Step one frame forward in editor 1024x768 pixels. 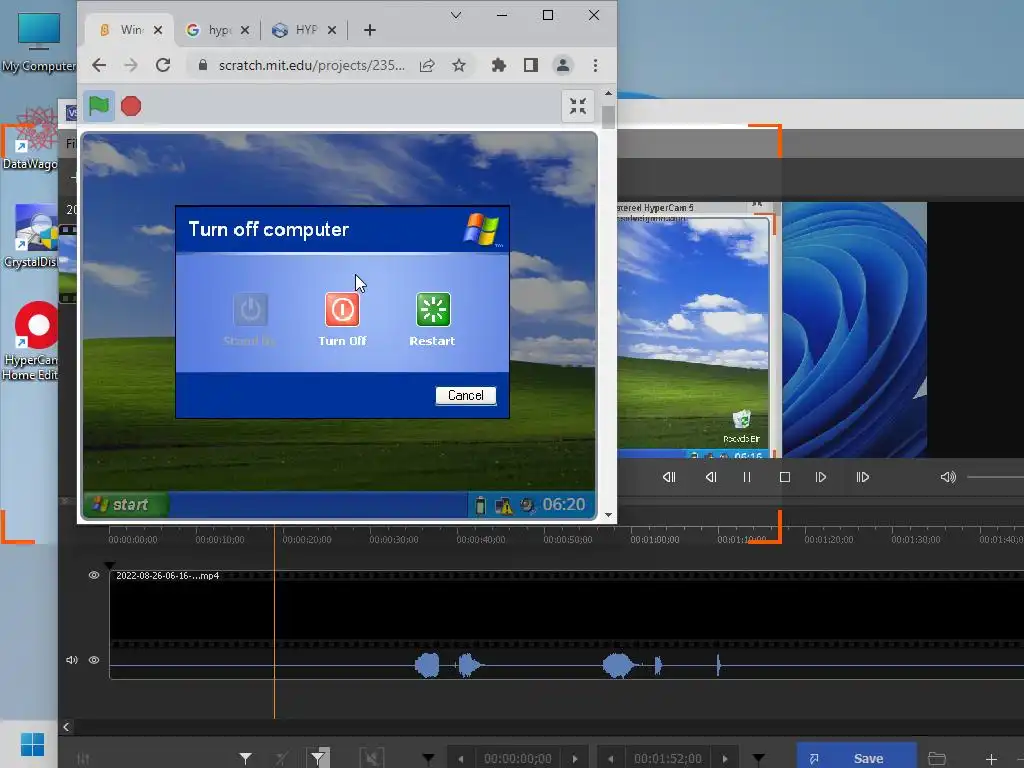(x=821, y=477)
